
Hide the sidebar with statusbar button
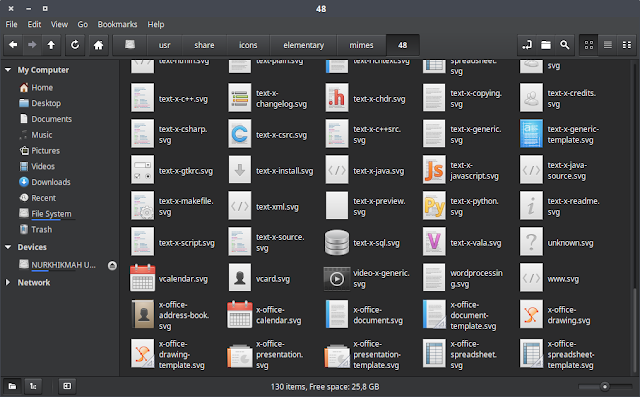tap(67, 386)
